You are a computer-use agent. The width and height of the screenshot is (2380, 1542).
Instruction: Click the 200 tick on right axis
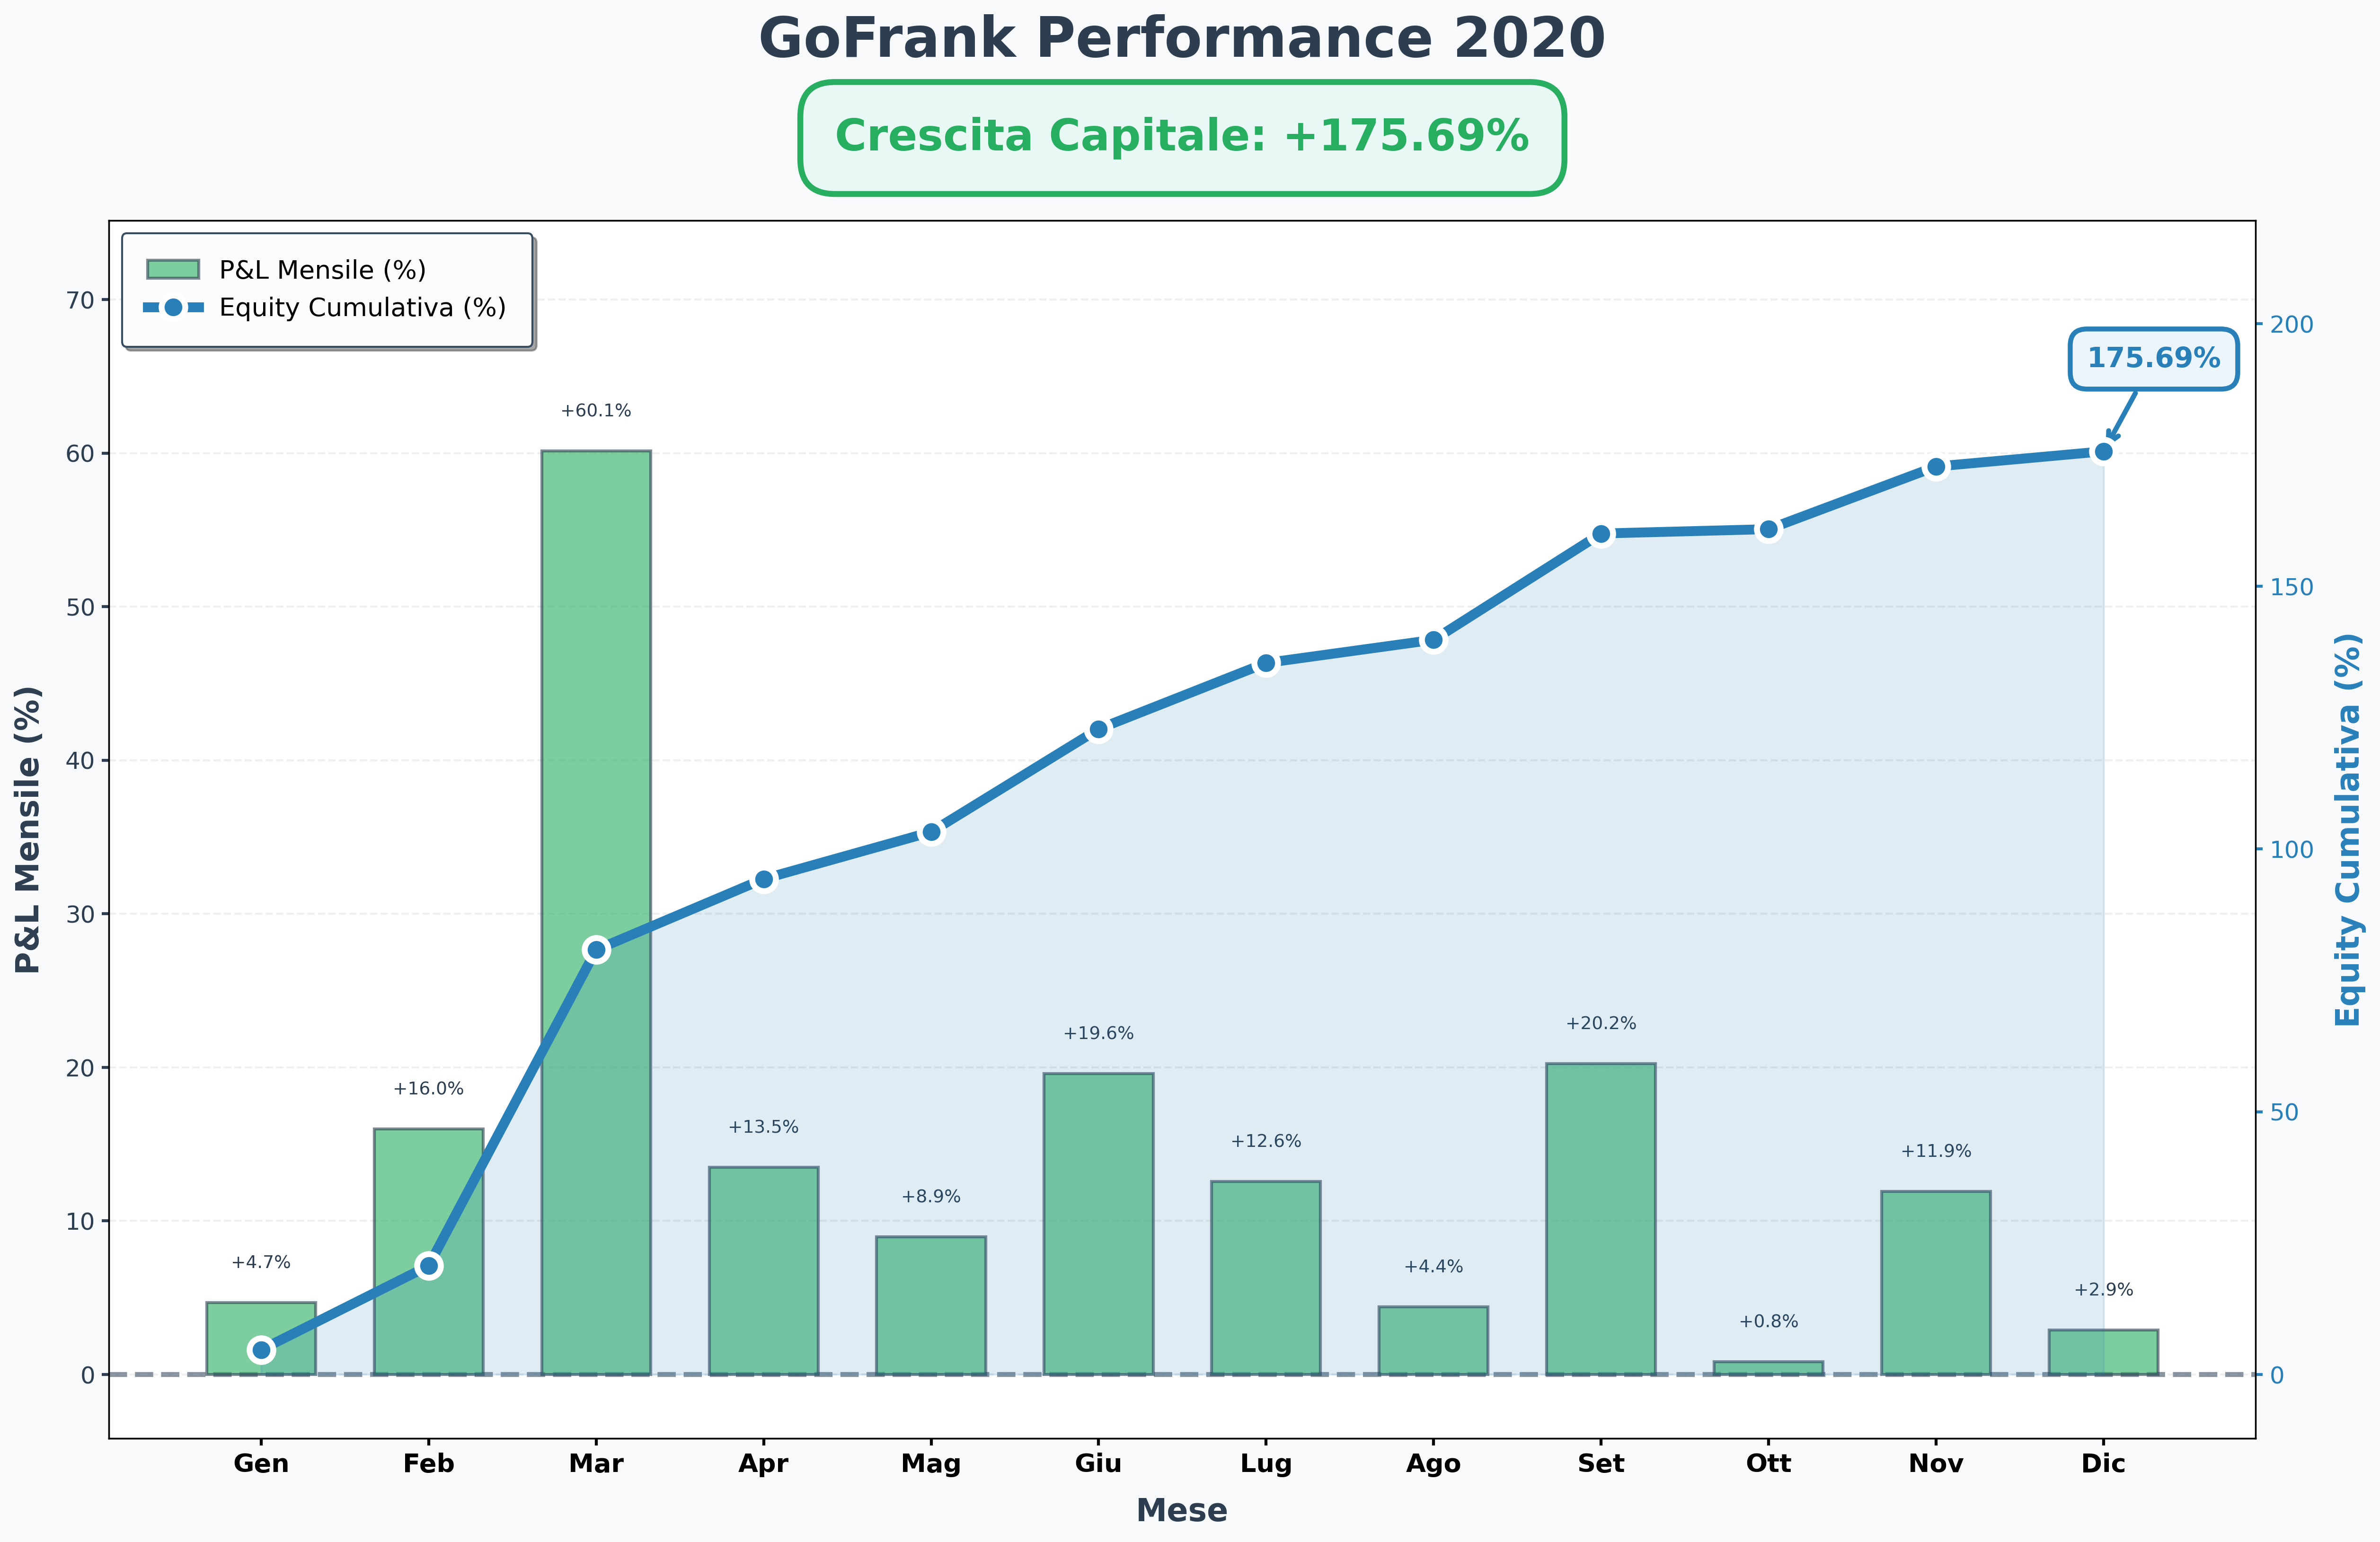(x=2293, y=324)
